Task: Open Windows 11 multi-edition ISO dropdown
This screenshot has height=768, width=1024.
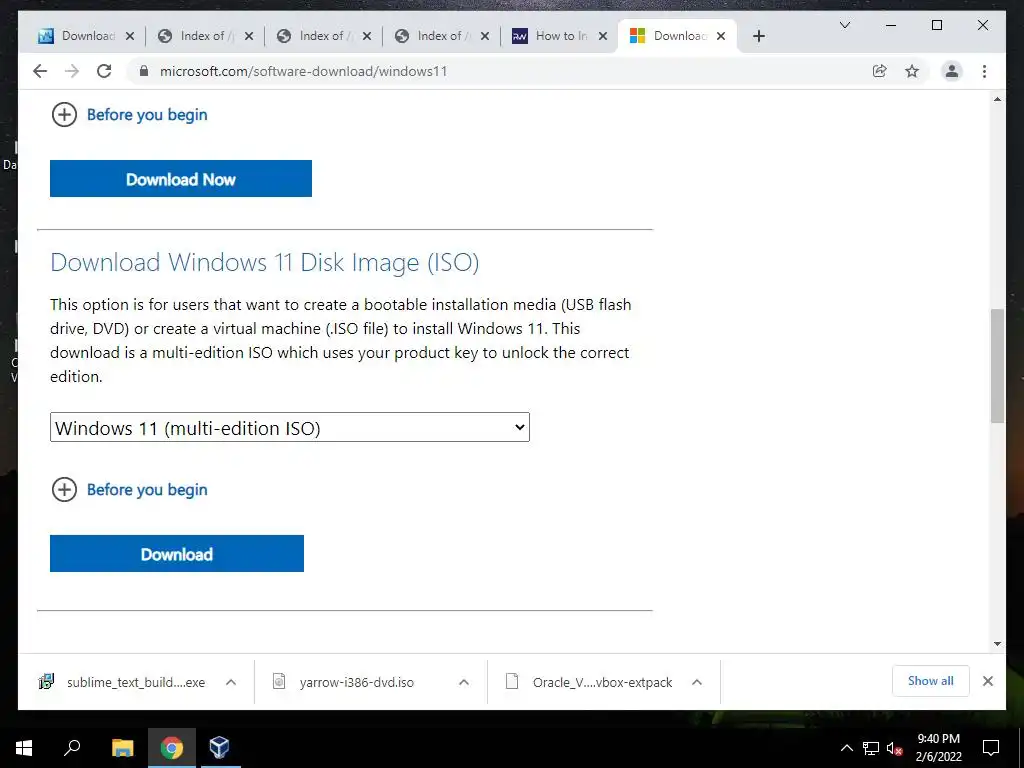Action: [x=290, y=427]
